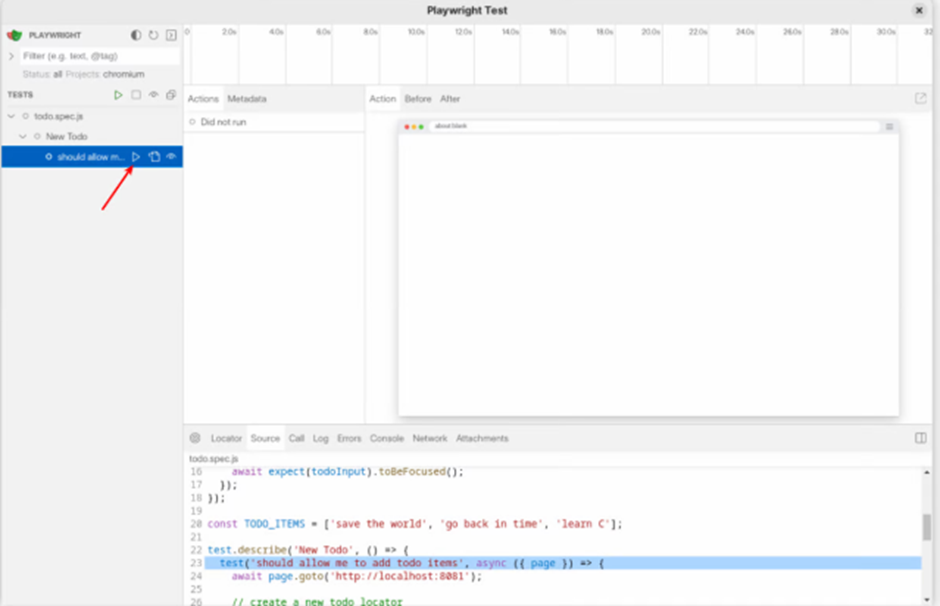Viewport: 940px width, 606px height.
Task: Collapse the New Todo describe group
Action: click(23, 136)
